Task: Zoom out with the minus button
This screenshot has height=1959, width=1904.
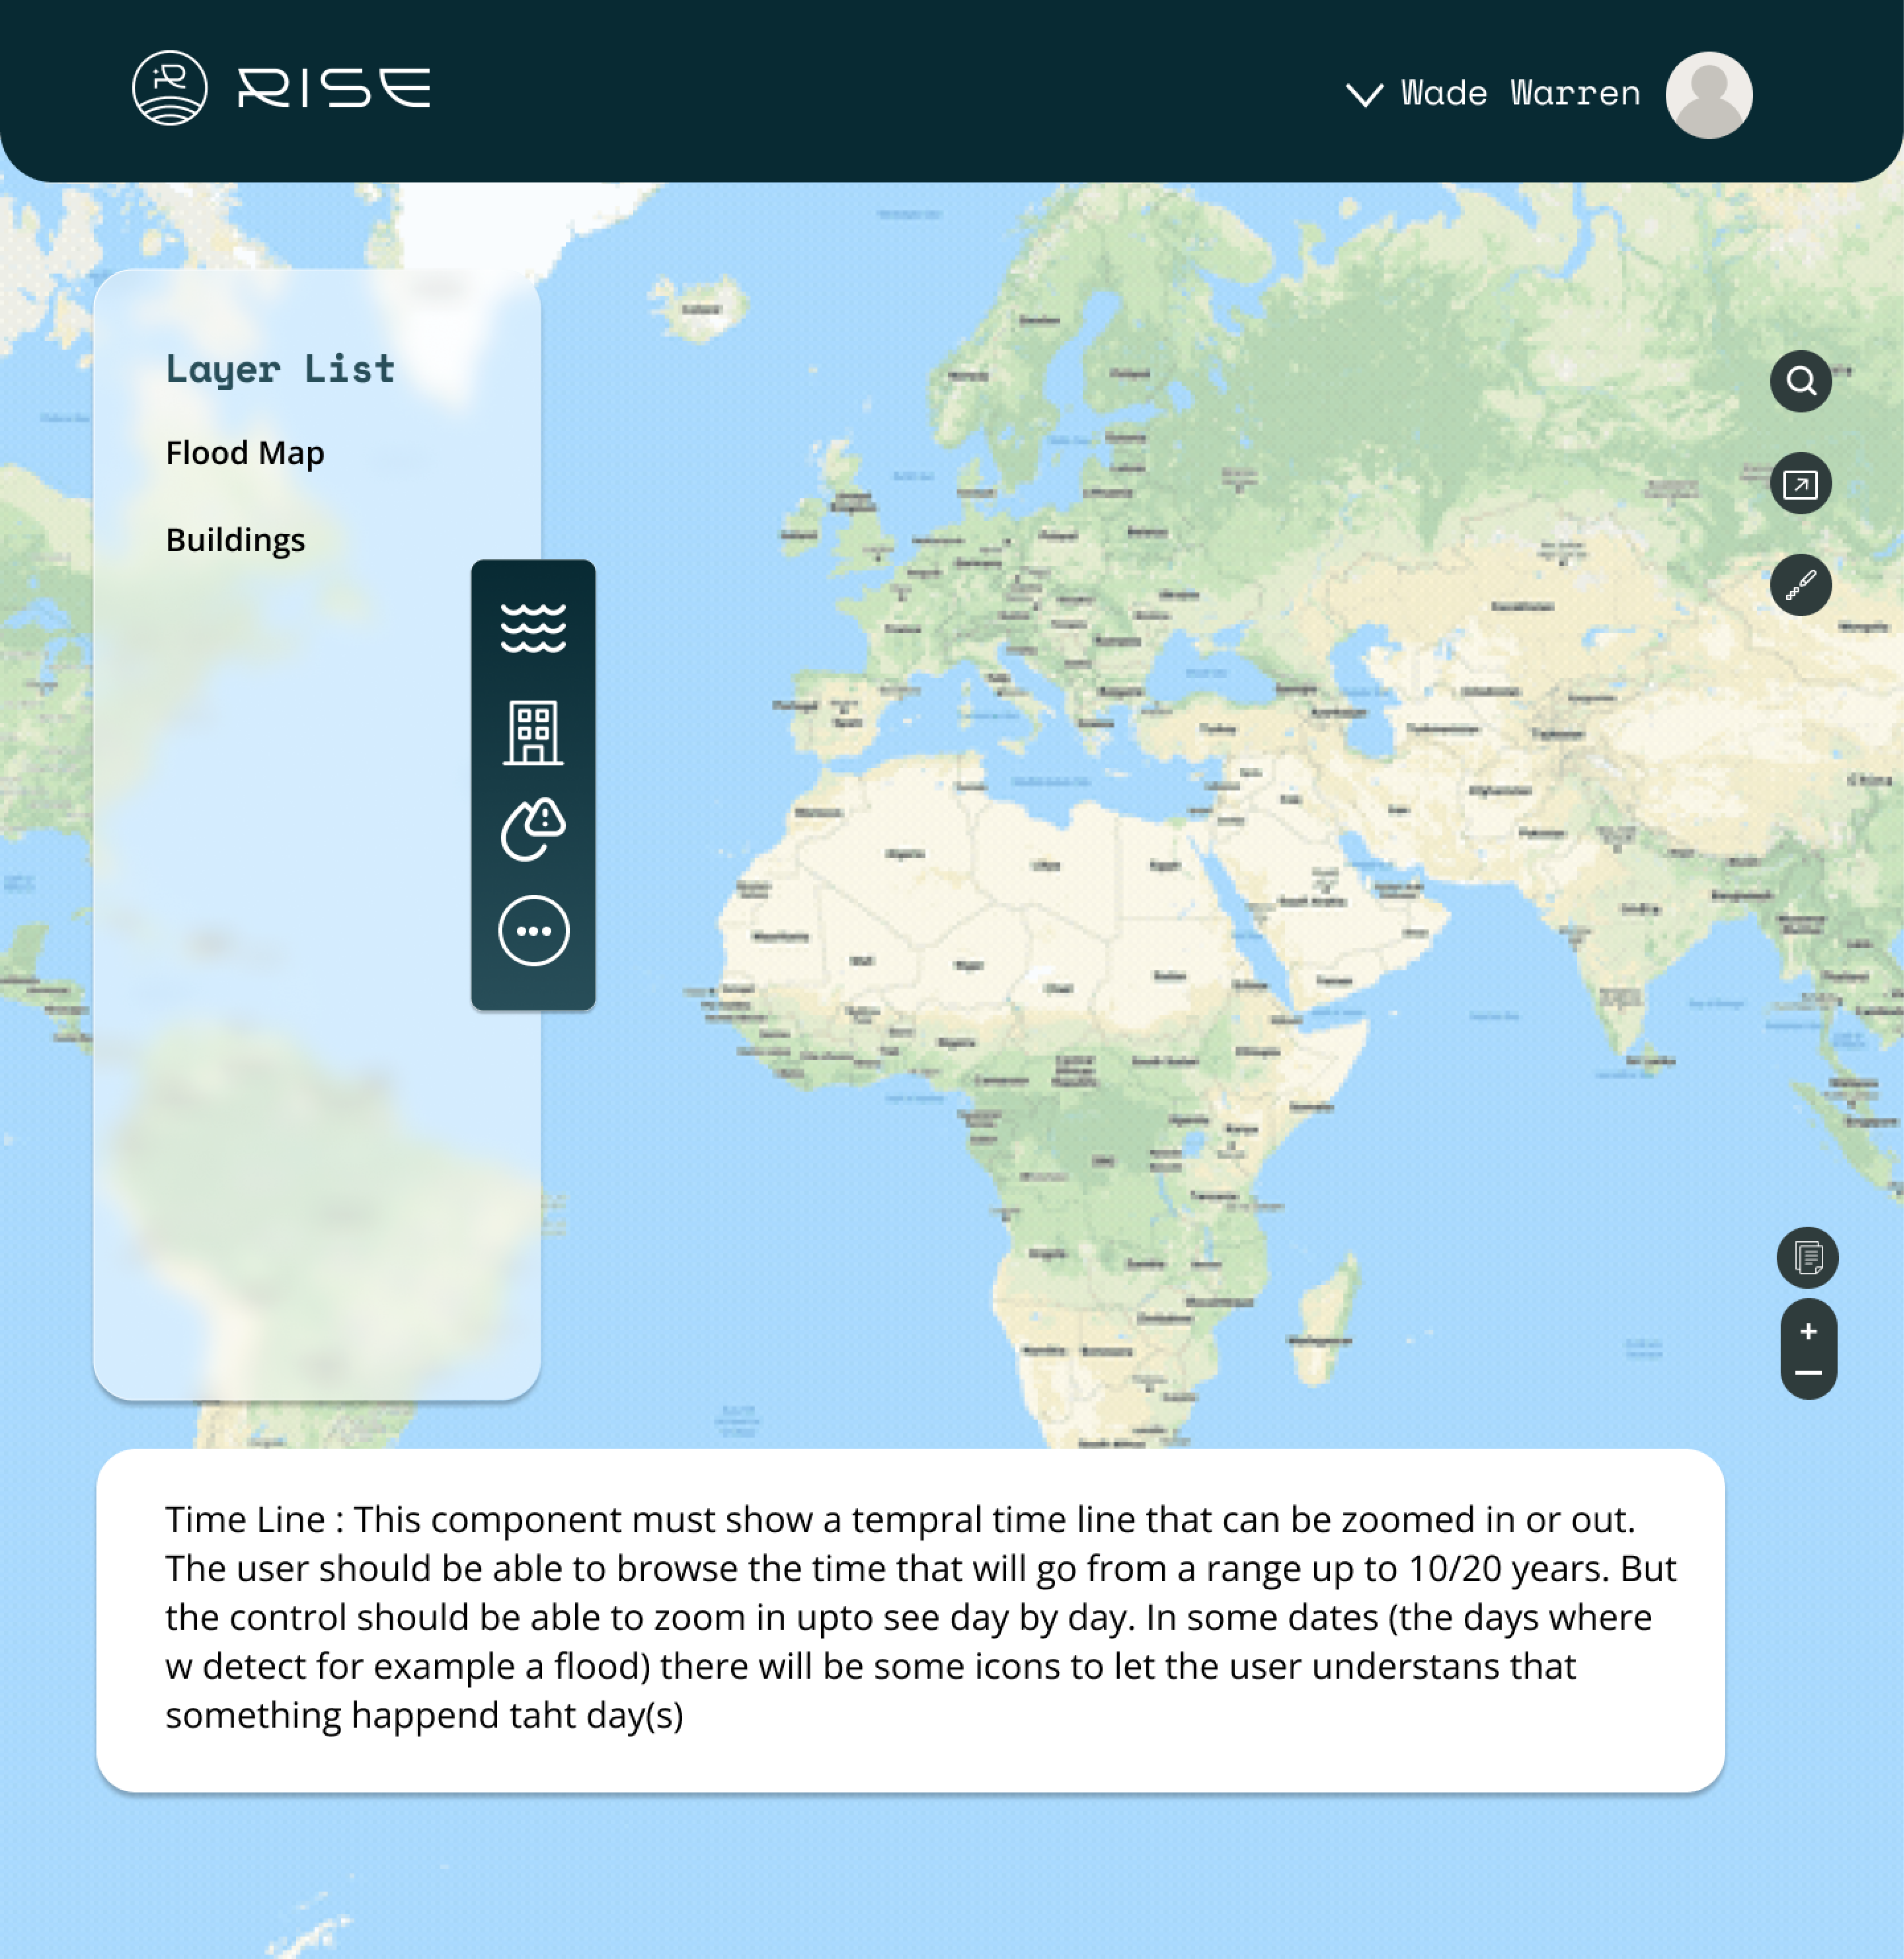Action: click(1808, 1373)
